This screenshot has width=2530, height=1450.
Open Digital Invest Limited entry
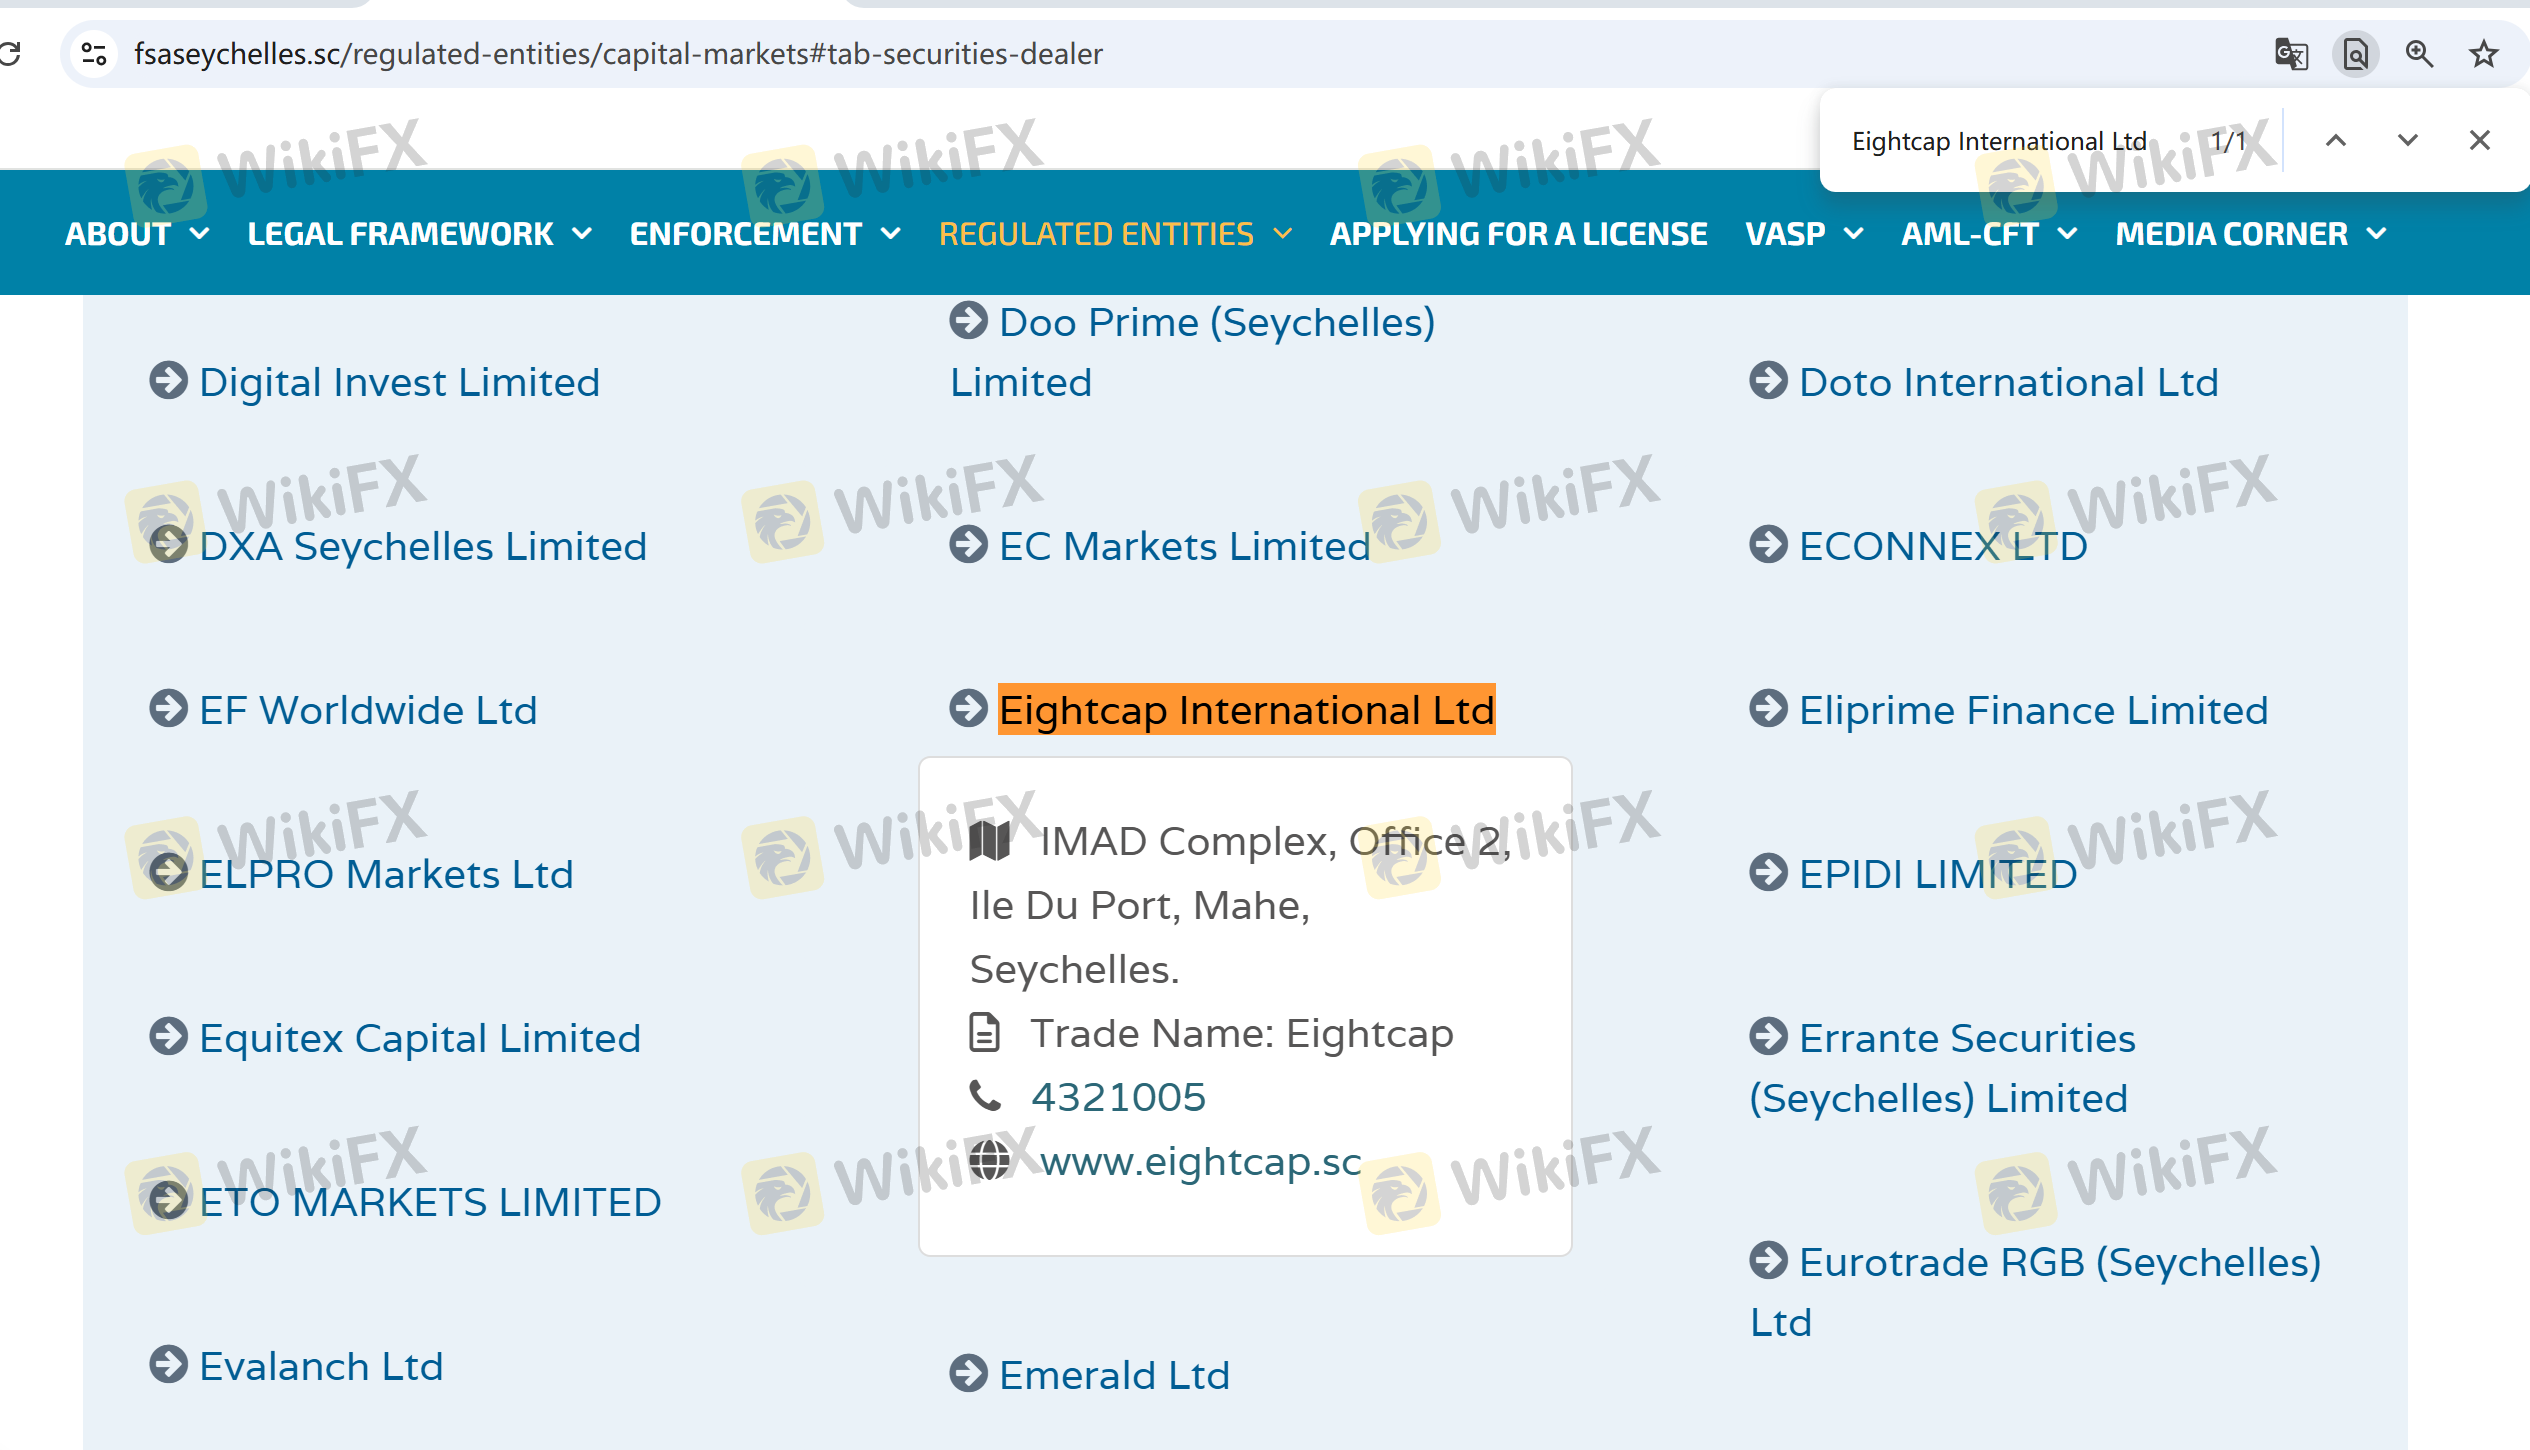399,382
